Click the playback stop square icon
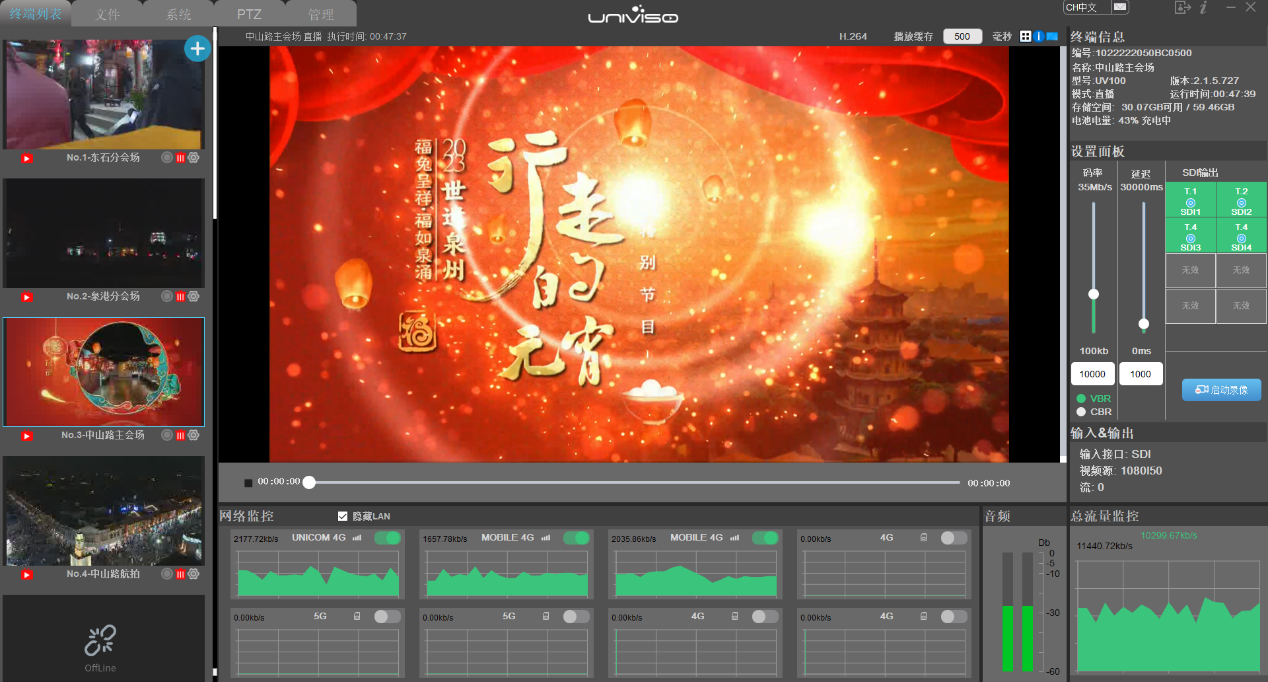This screenshot has width=1268, height=682. point(248,483)
